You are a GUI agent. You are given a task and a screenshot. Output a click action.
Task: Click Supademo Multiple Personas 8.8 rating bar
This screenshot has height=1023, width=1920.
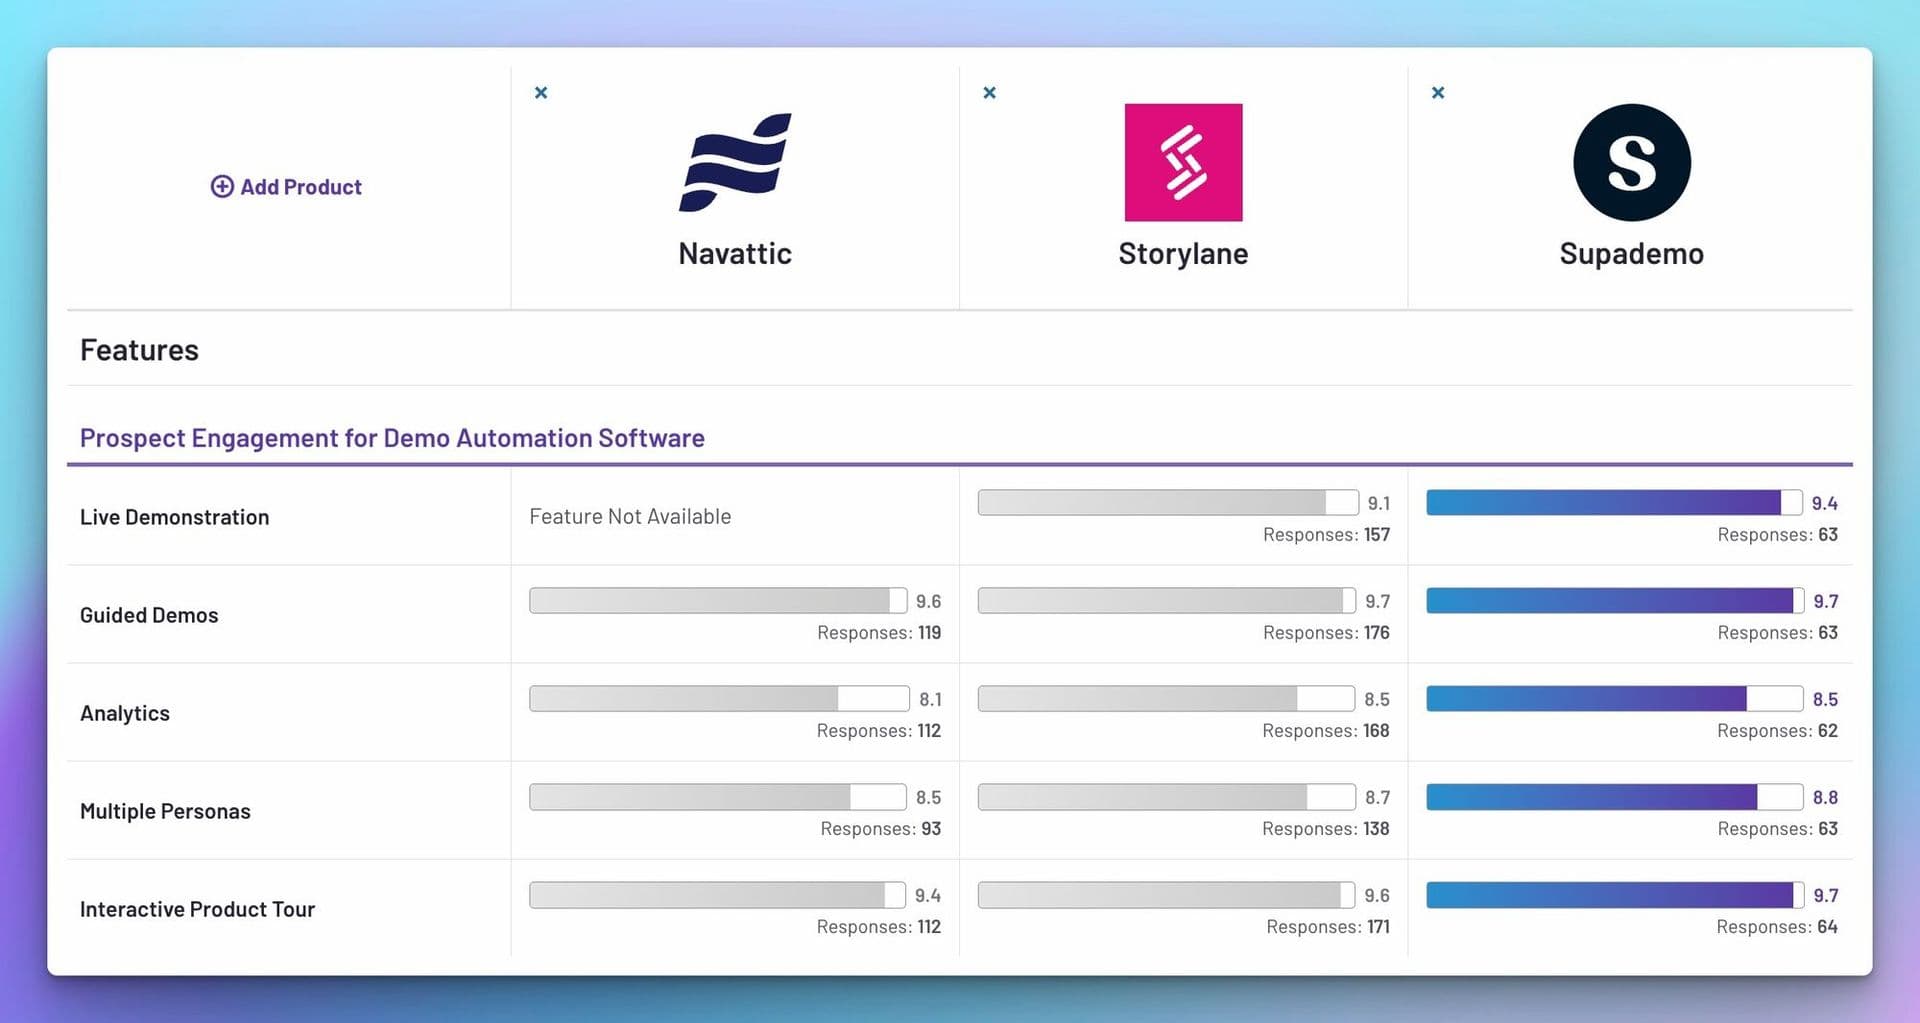(1615, 797)
